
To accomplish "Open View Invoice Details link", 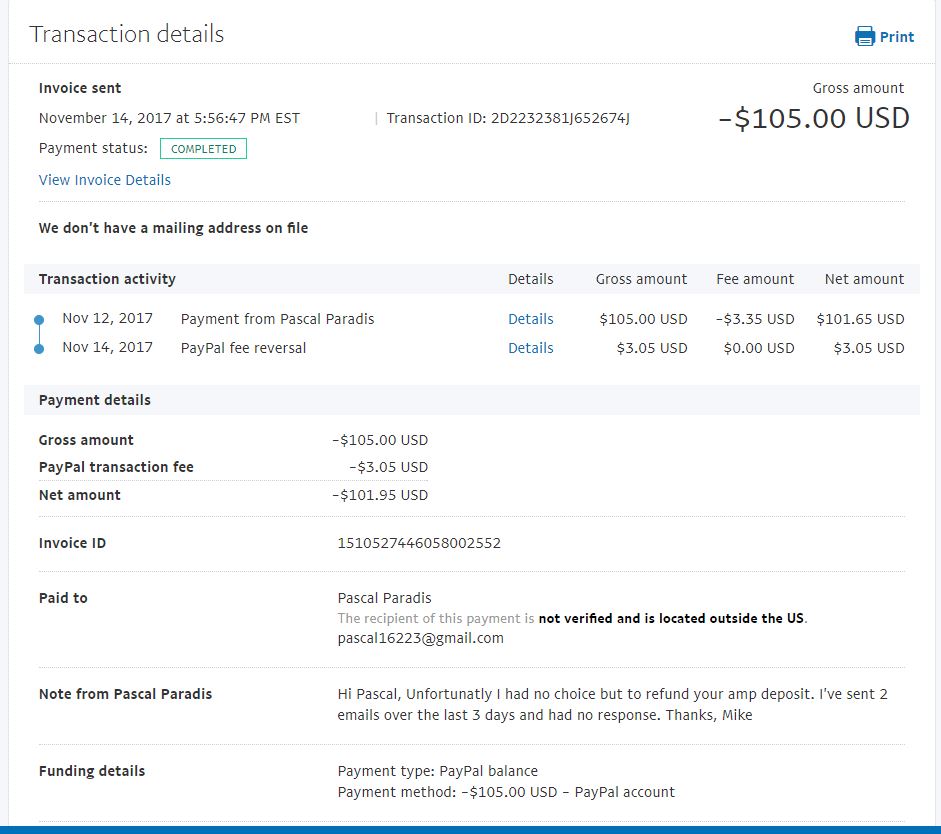I will tap(104, 180).
